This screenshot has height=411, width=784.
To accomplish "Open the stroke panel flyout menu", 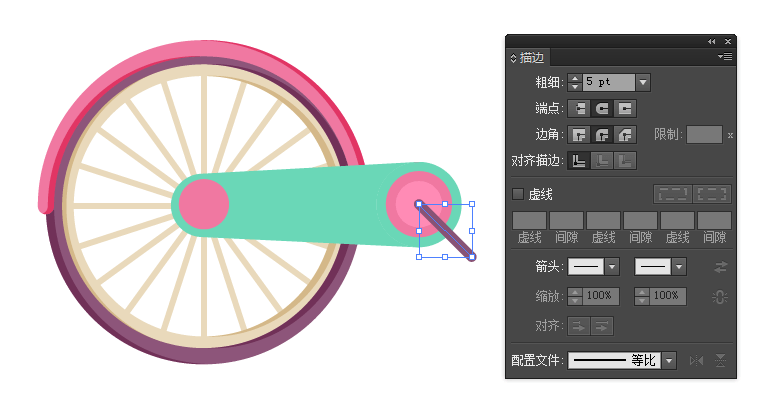I will [x=725, y=56].
